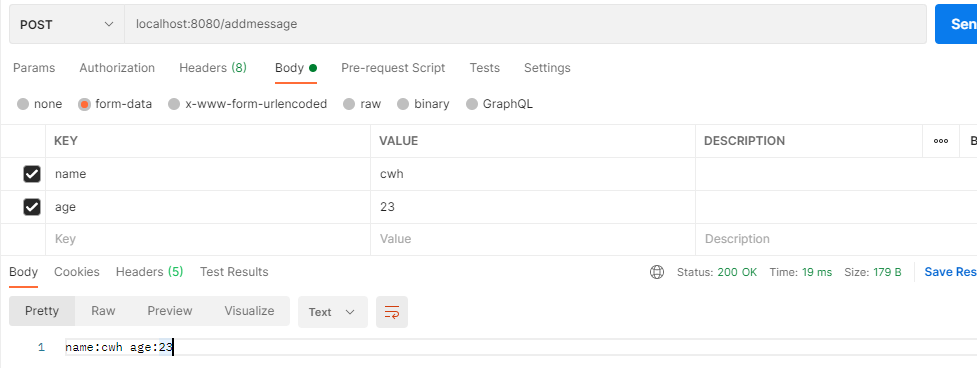The image size is (977, 368).
Task: Click the request URL input field
Action: coord(526,24)
